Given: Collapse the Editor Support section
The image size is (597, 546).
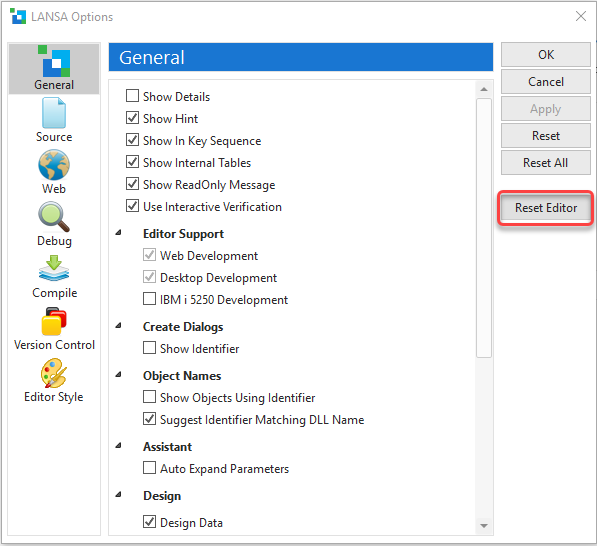Looking at the screenshot, I should pos(118,232).
